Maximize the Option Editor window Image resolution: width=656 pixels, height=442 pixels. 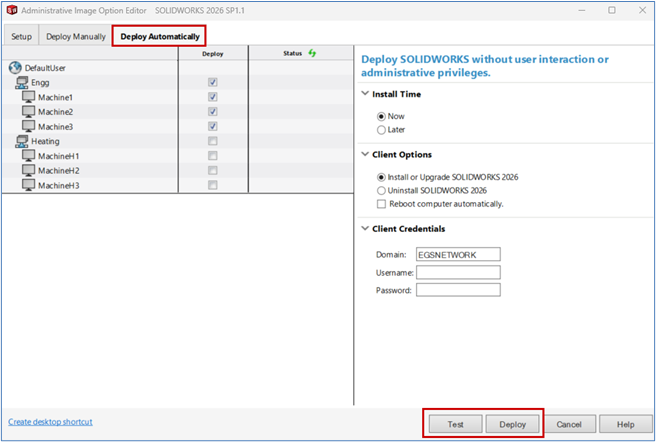612,10
